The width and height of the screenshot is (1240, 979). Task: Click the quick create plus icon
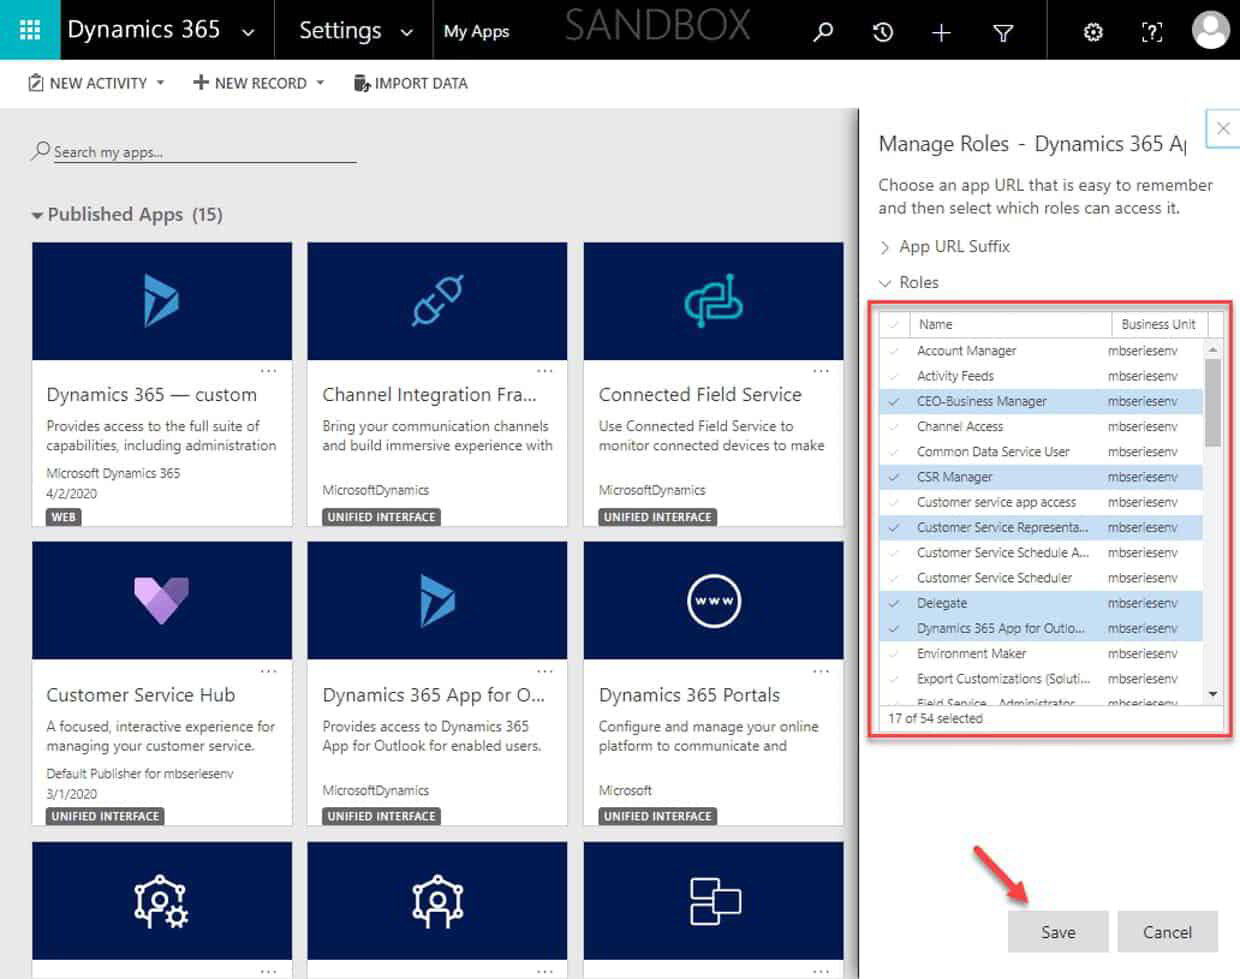[x=941, y=32]
